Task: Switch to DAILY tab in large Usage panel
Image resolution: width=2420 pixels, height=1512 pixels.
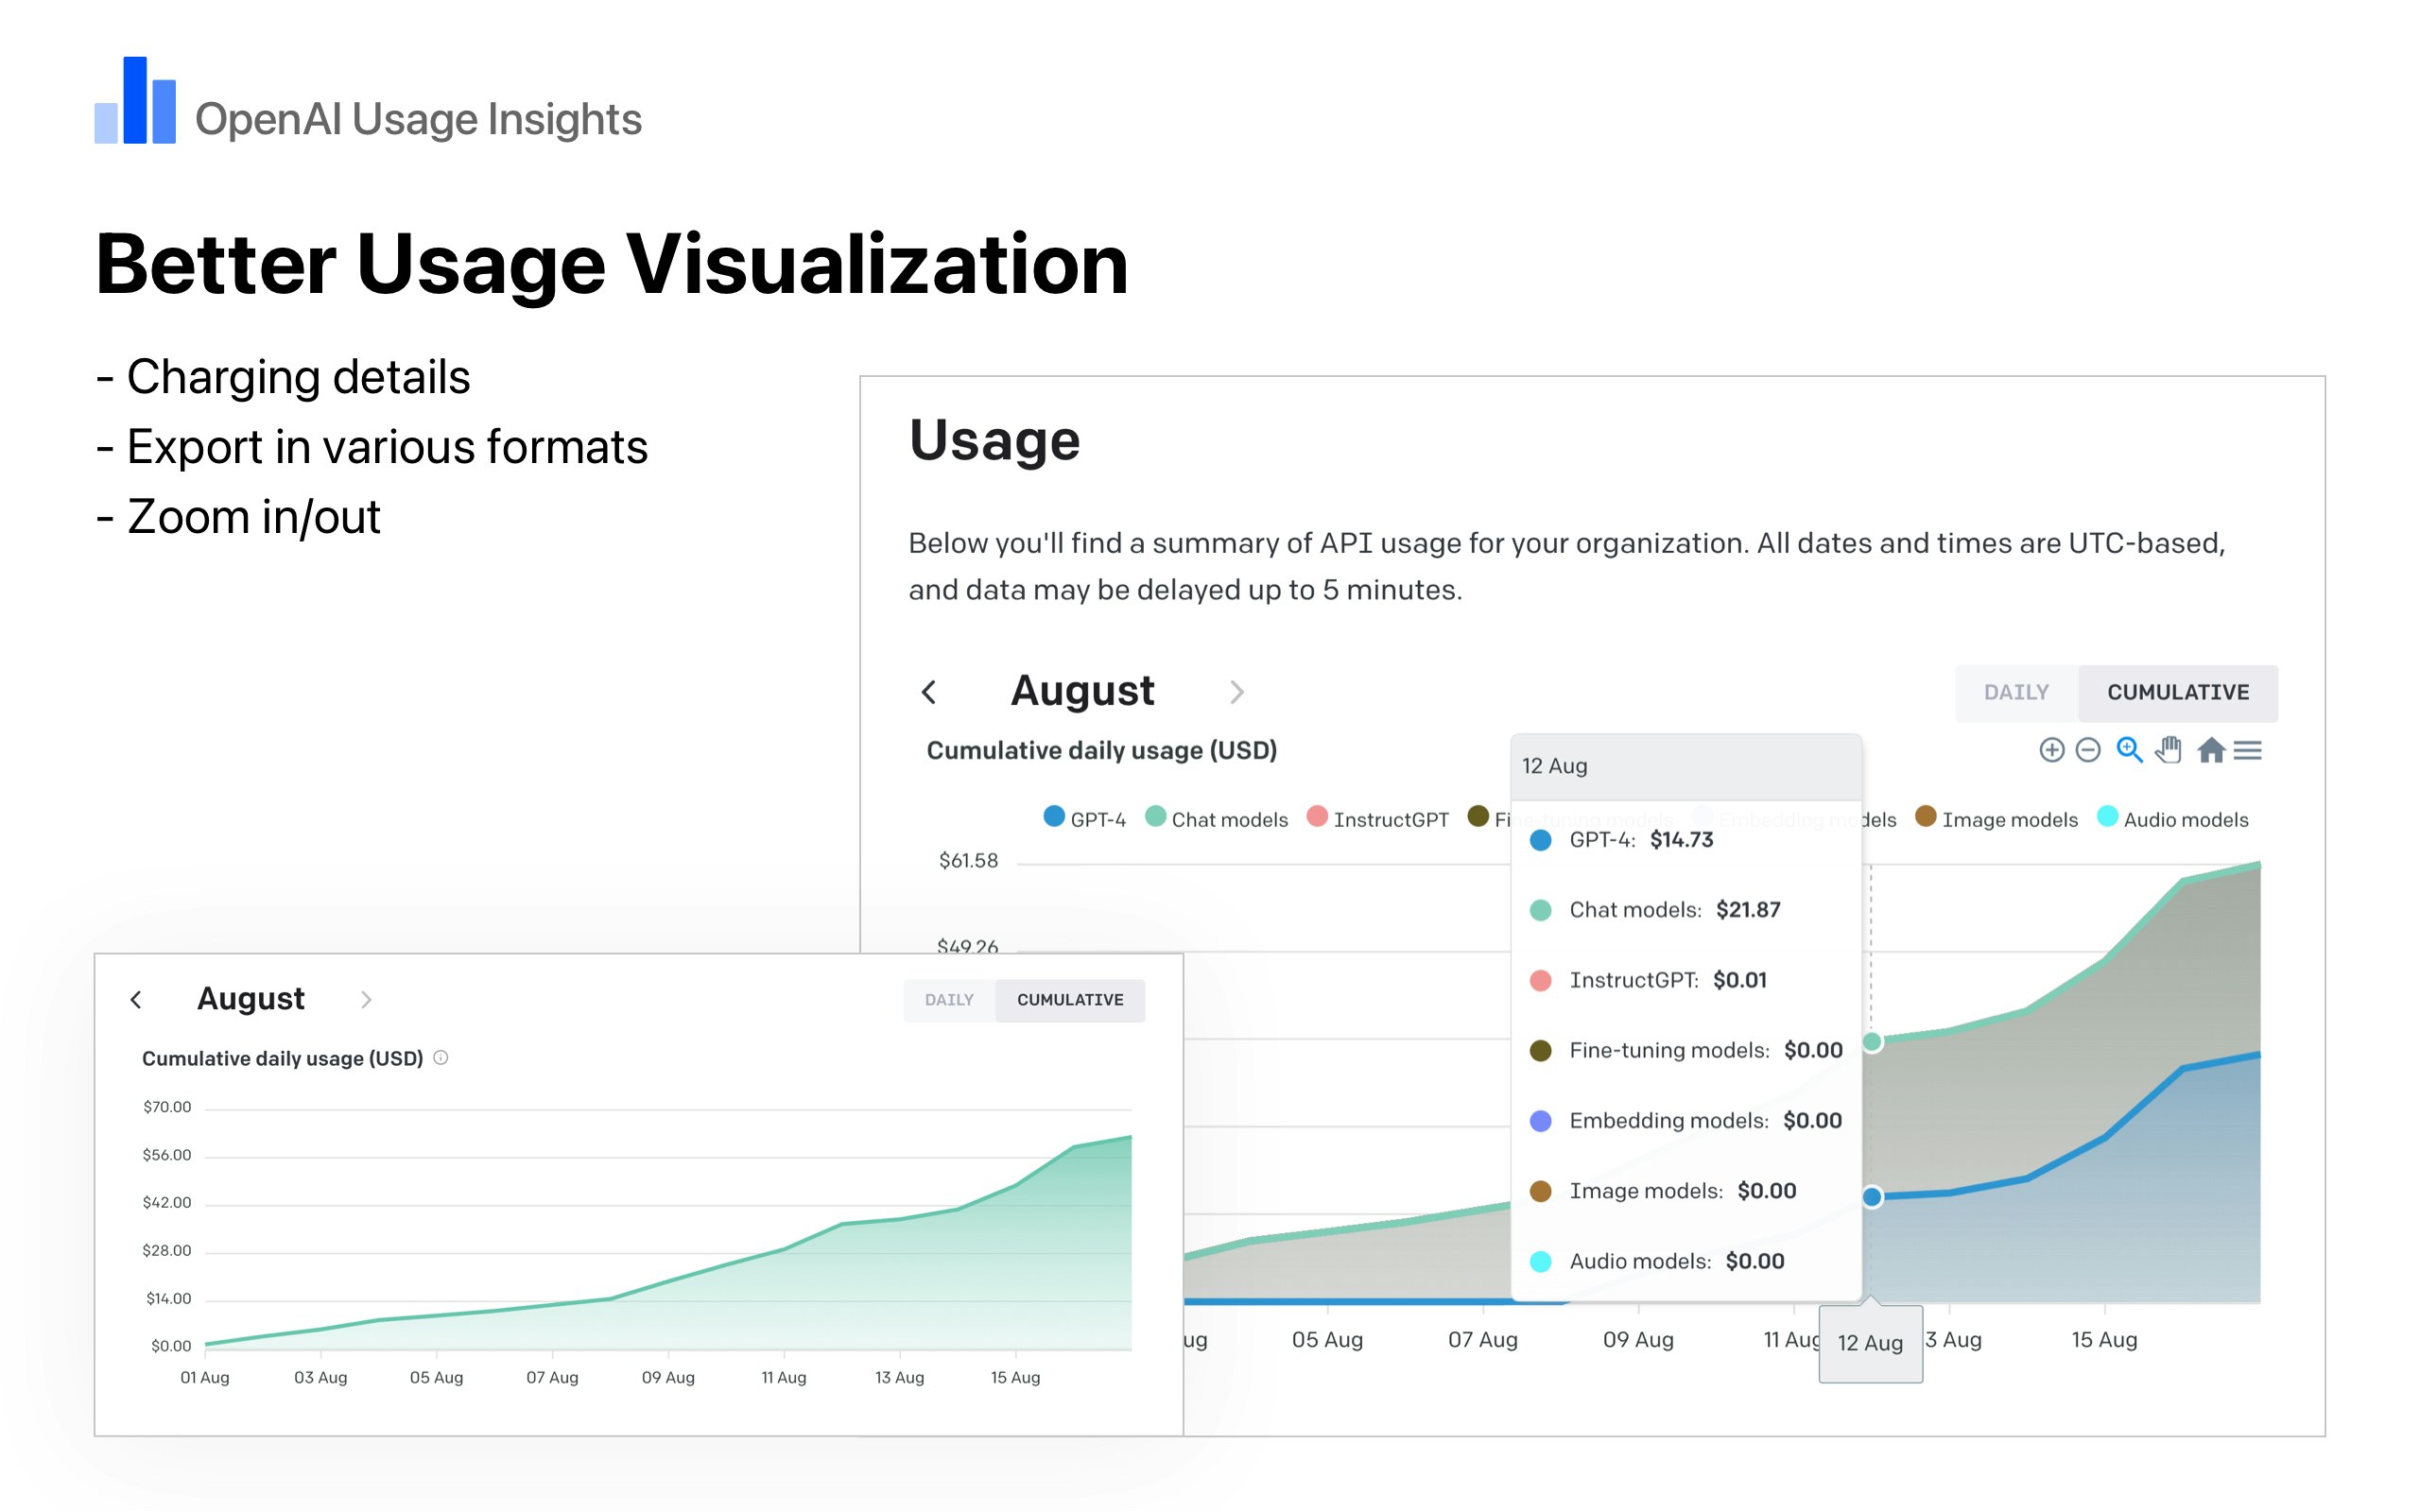Action: pos(2016,693)
